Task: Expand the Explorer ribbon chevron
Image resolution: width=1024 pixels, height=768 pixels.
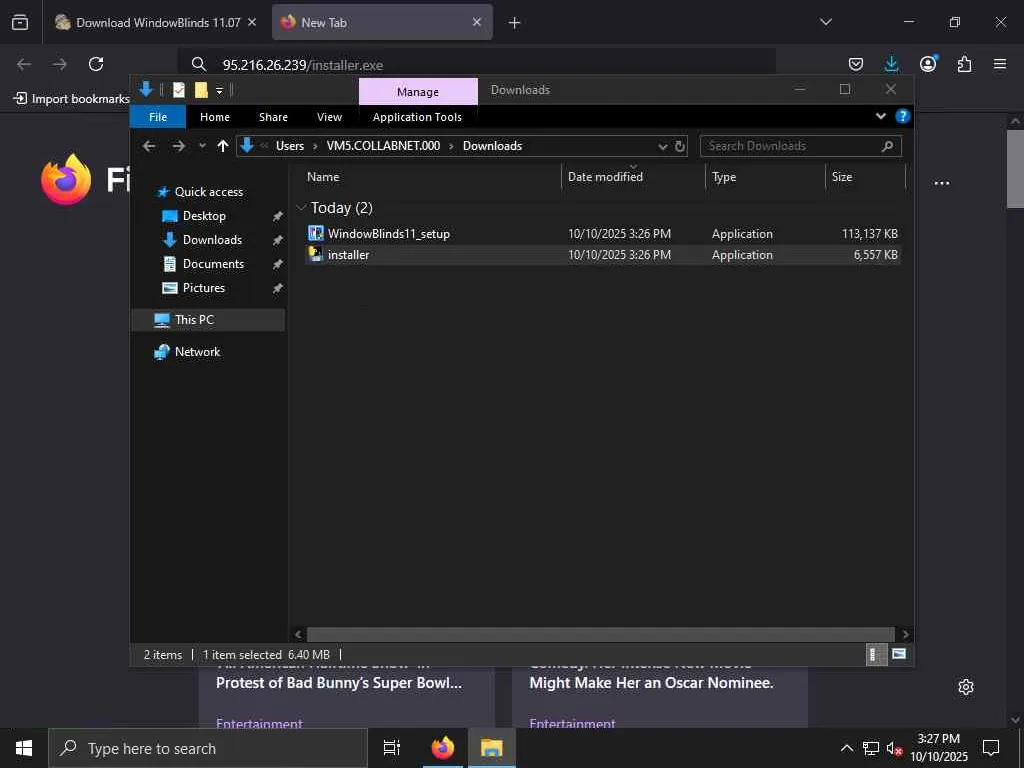Action: tap(880, 116)
